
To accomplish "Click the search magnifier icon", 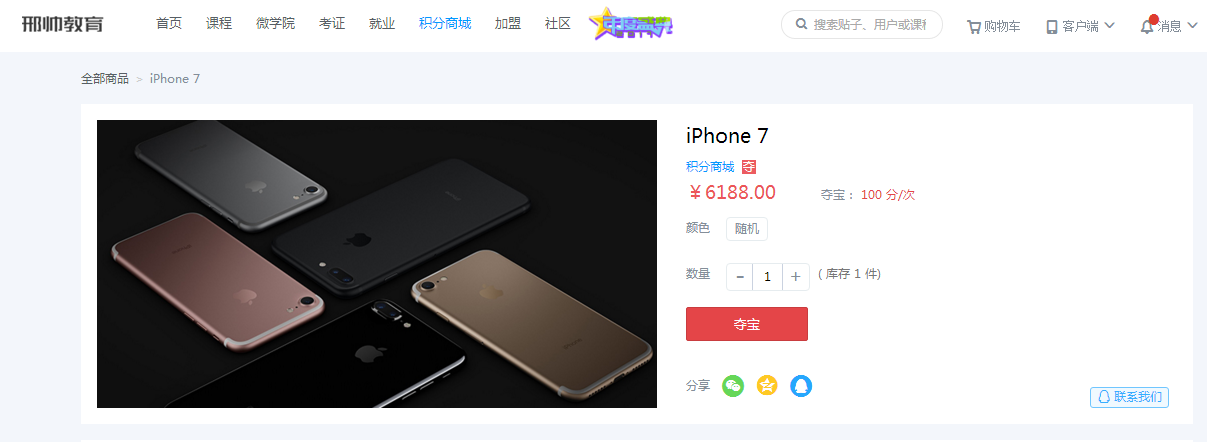I will point(801,24).
